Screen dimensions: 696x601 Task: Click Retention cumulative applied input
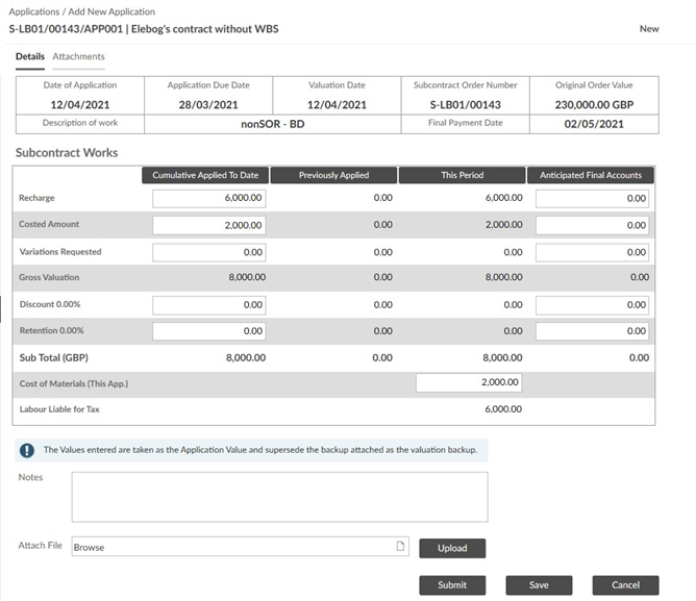(209, 330)
